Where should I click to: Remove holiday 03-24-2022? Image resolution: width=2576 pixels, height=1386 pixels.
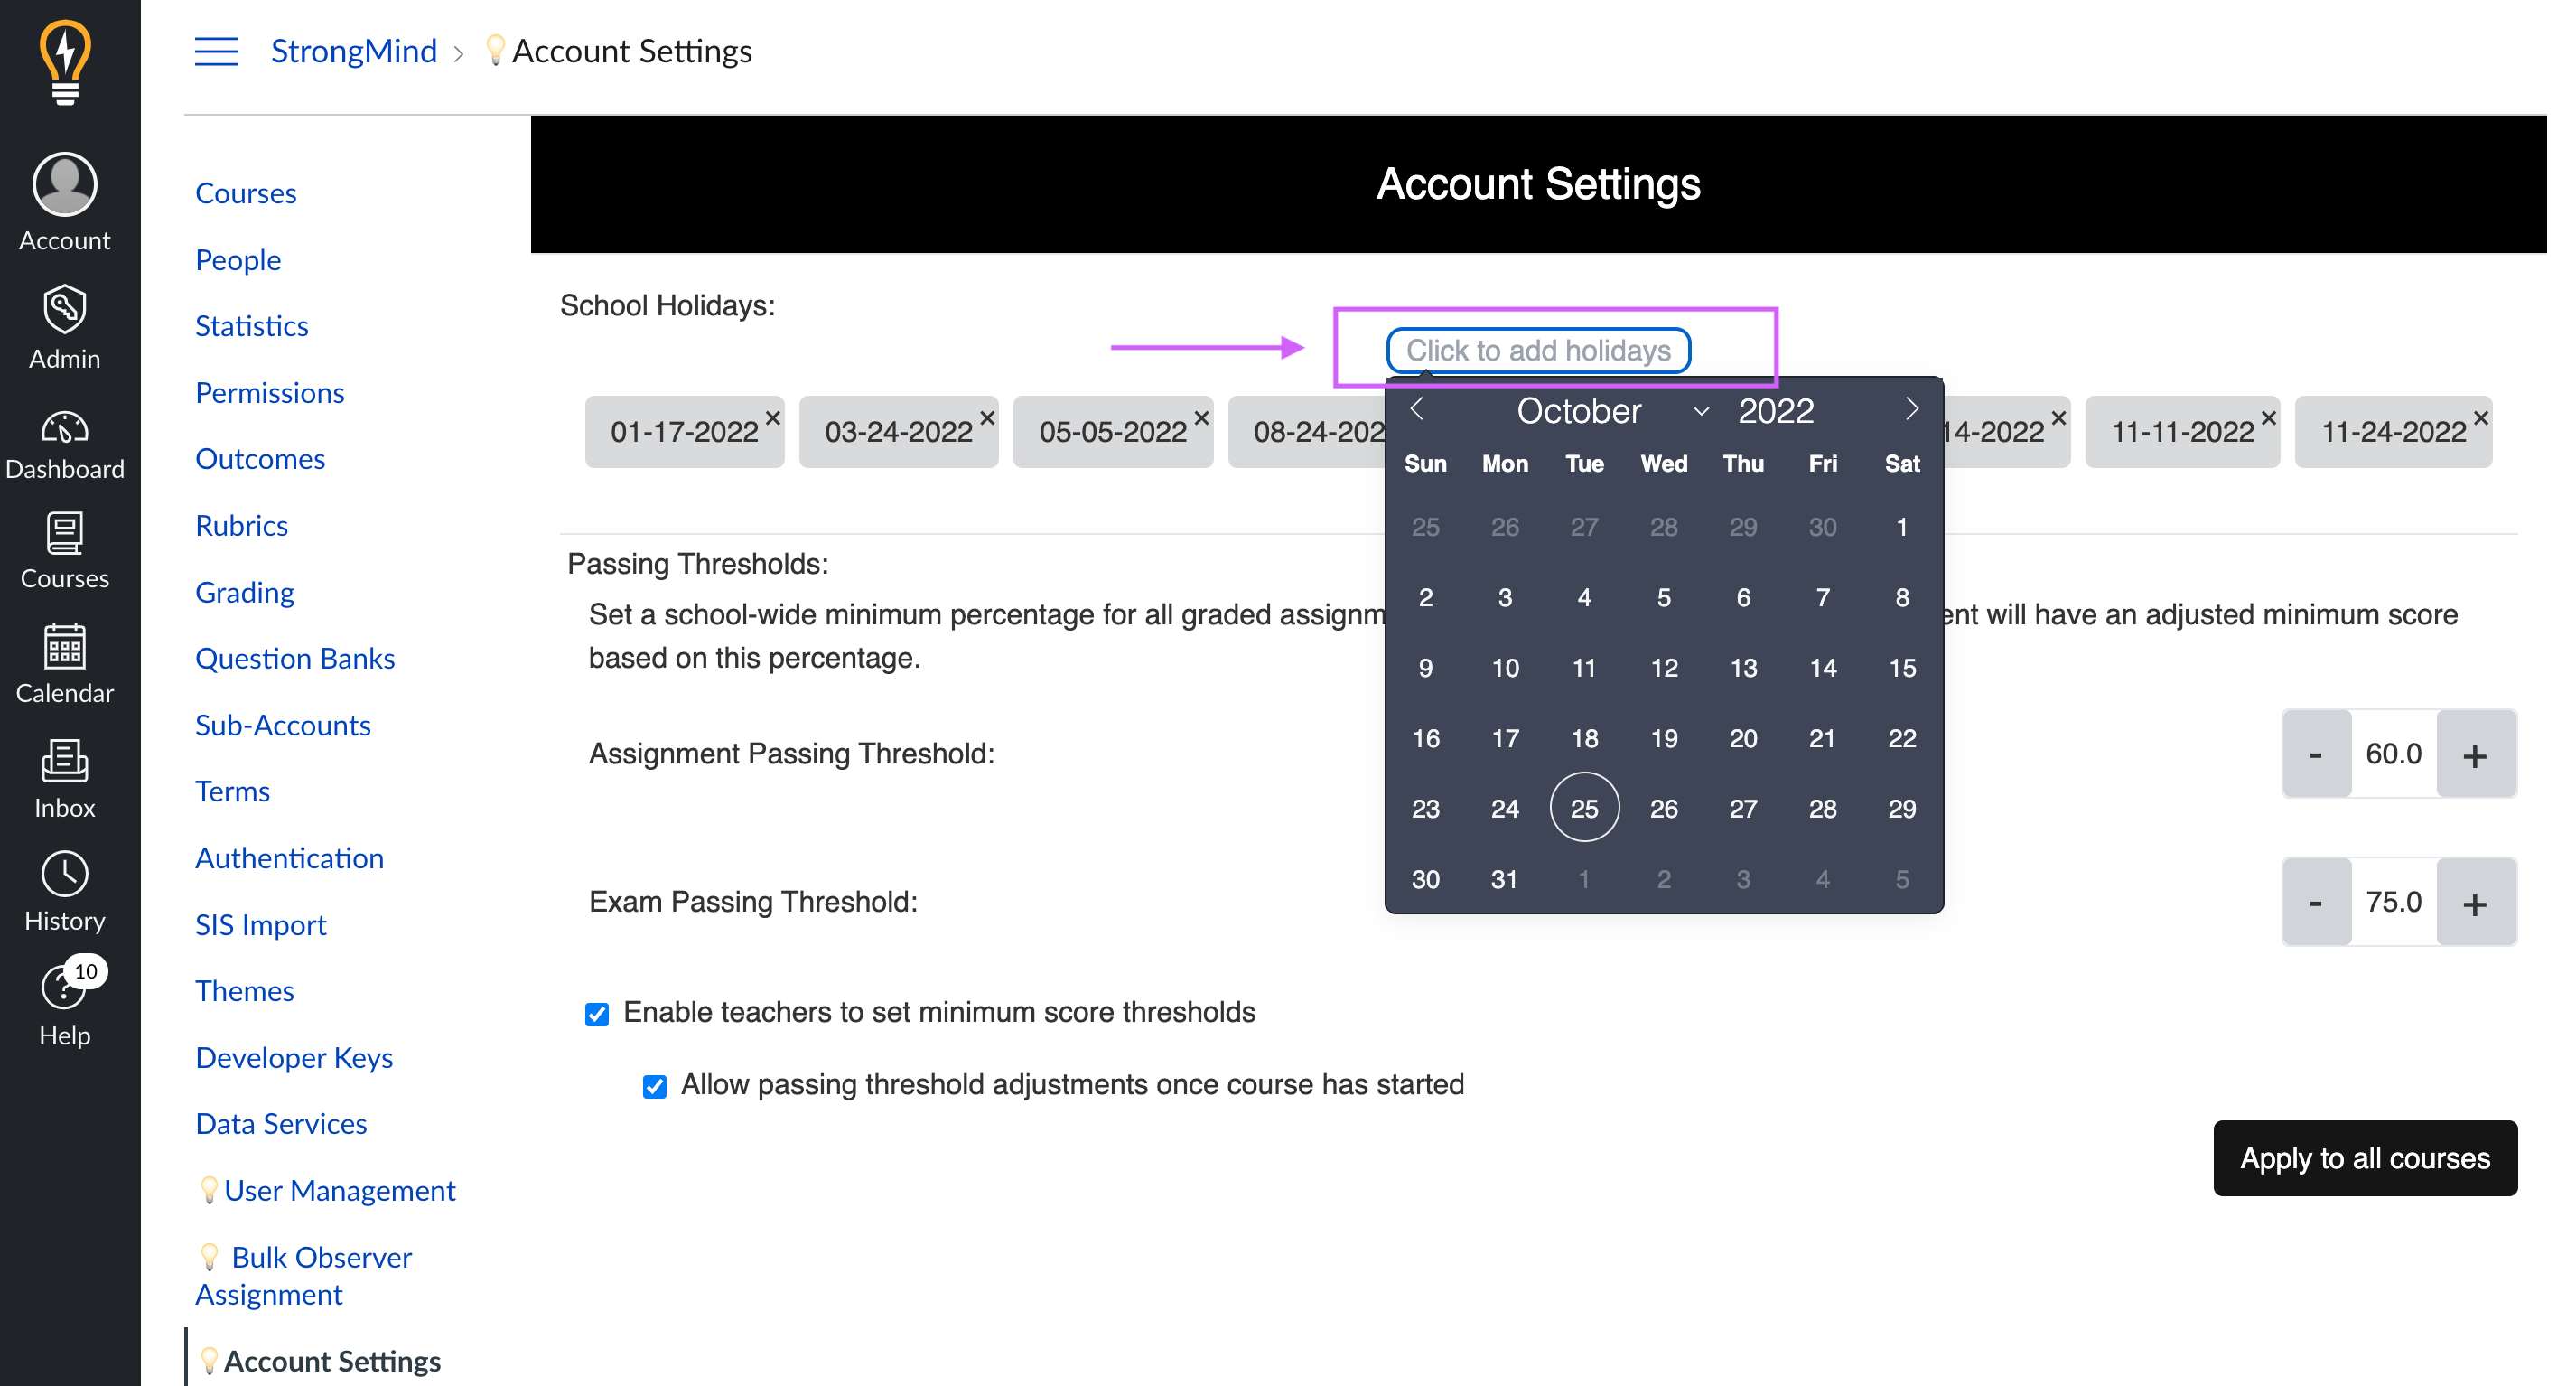tap(986, 417)
